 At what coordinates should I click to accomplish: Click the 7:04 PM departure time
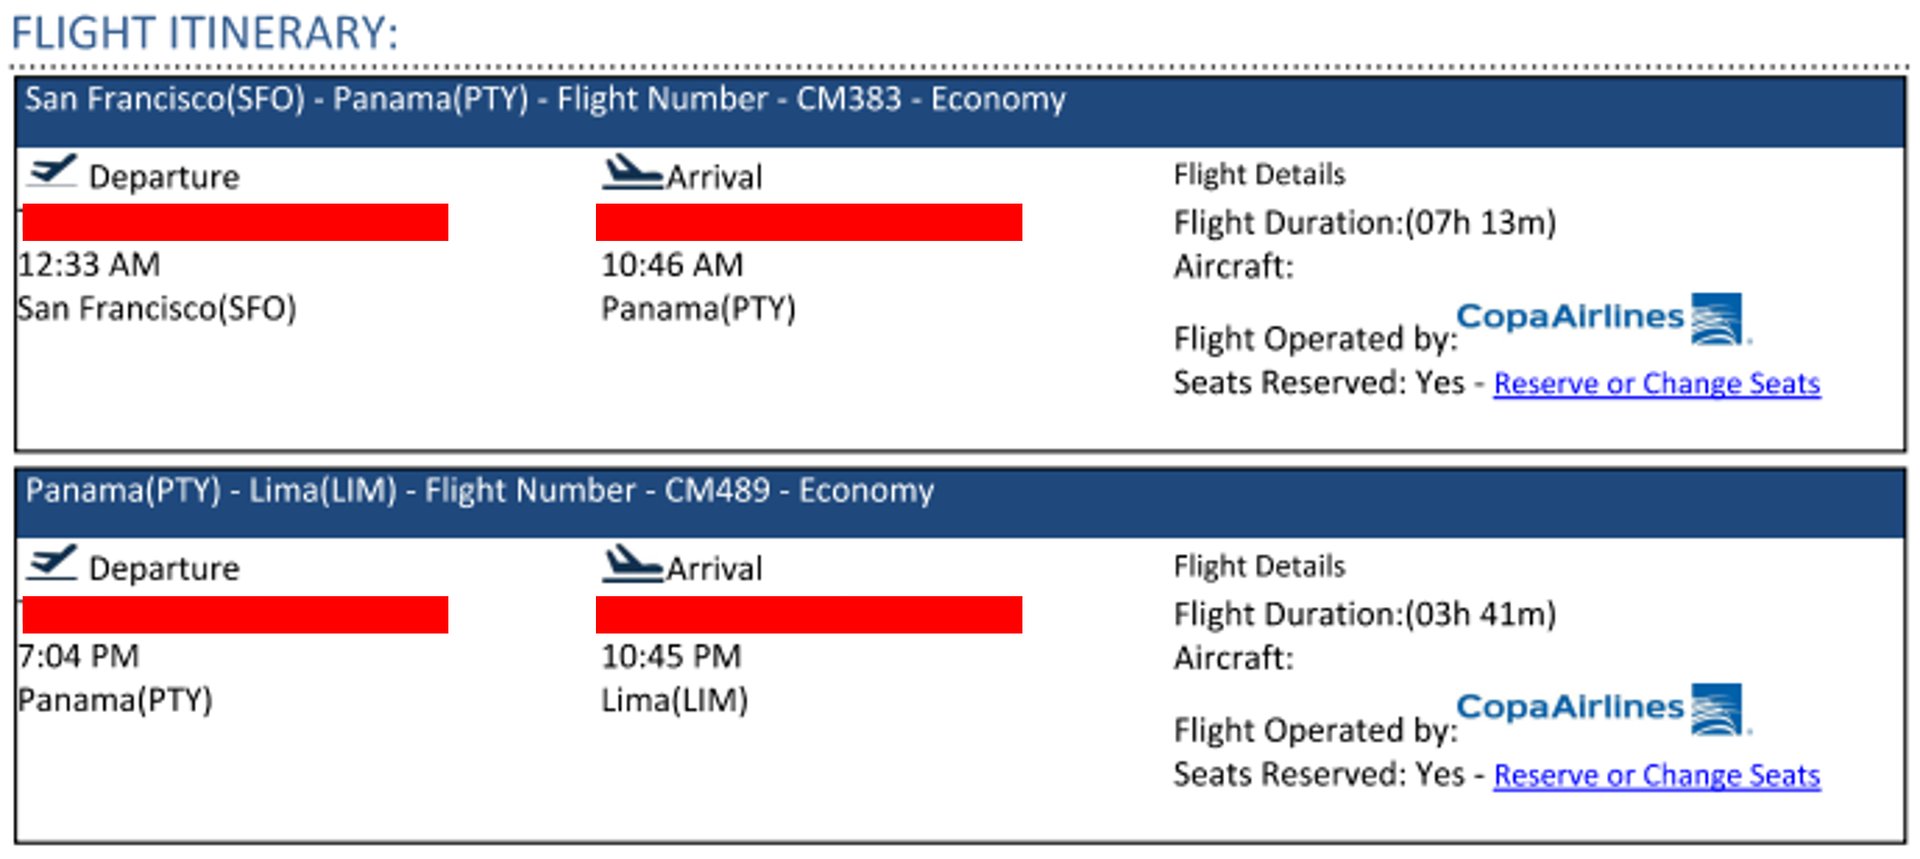(x=79, y=656)
